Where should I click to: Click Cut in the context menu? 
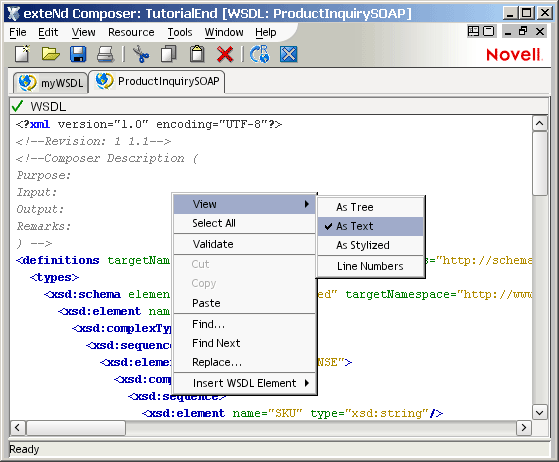tap(244, 264)
